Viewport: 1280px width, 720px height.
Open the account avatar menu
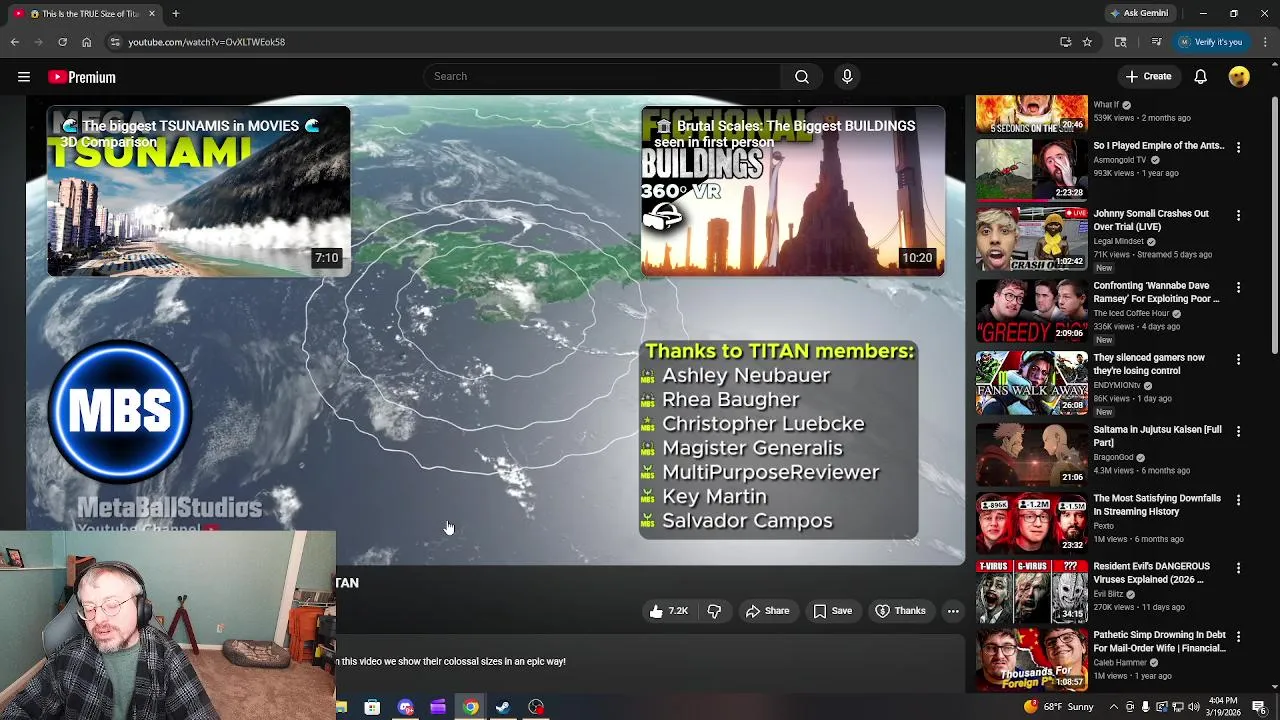tap(1239, 77)
